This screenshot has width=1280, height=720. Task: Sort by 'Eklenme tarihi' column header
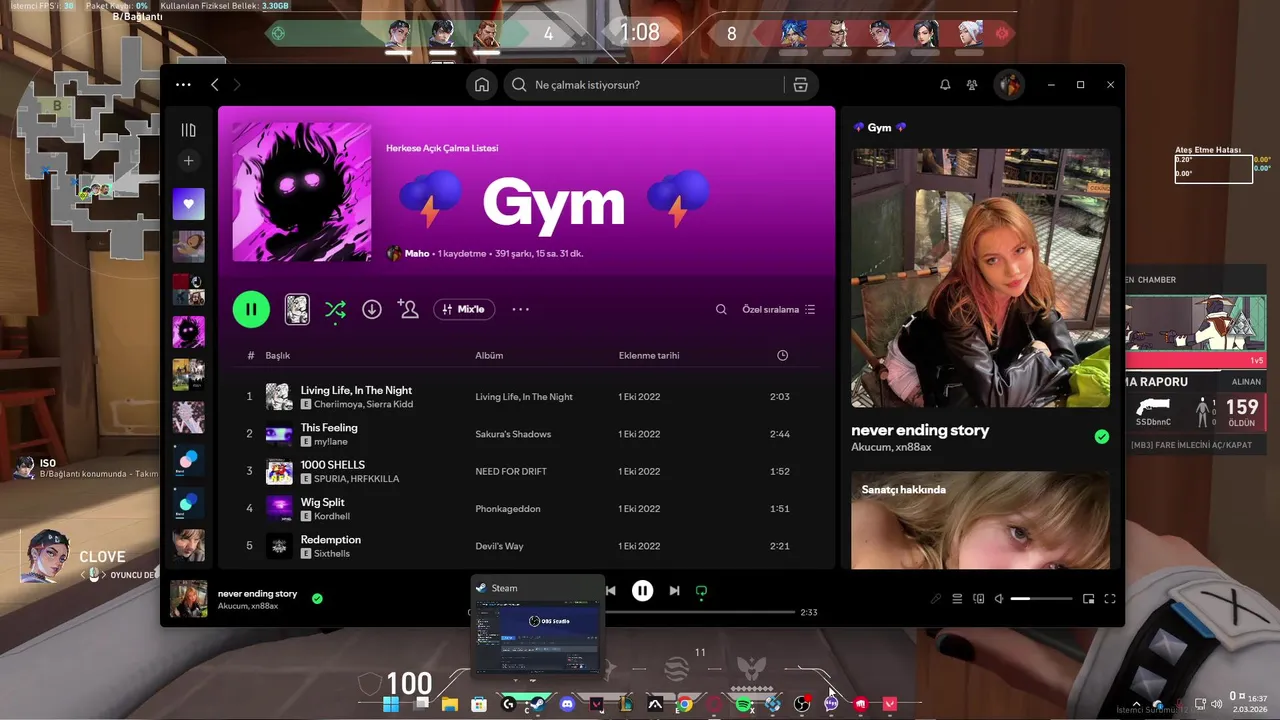(649, 355)
